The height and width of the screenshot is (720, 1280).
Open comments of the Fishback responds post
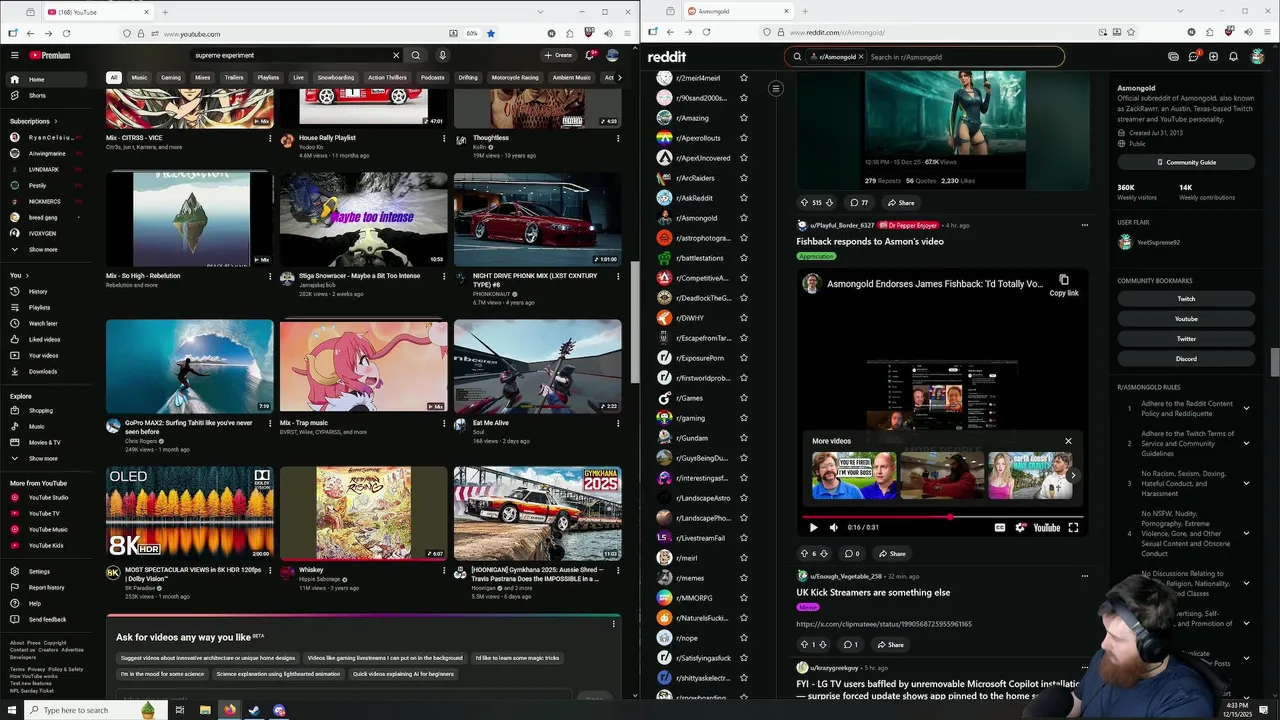click(851, 553)
